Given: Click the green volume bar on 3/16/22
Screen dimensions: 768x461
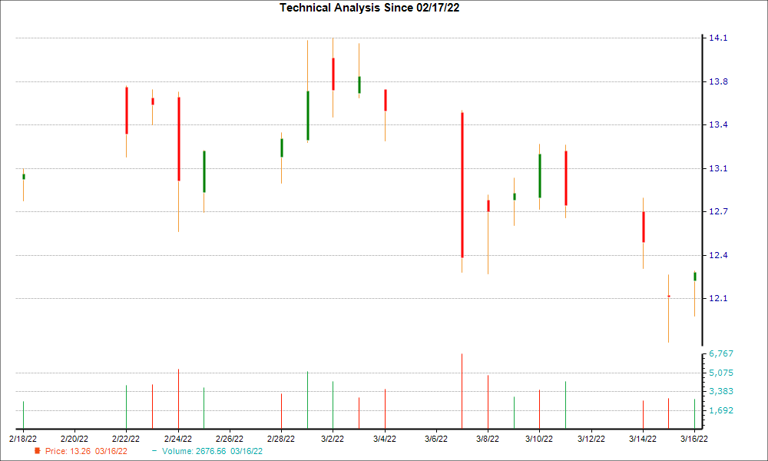Looking at the screenshot, I should [695, 414].
